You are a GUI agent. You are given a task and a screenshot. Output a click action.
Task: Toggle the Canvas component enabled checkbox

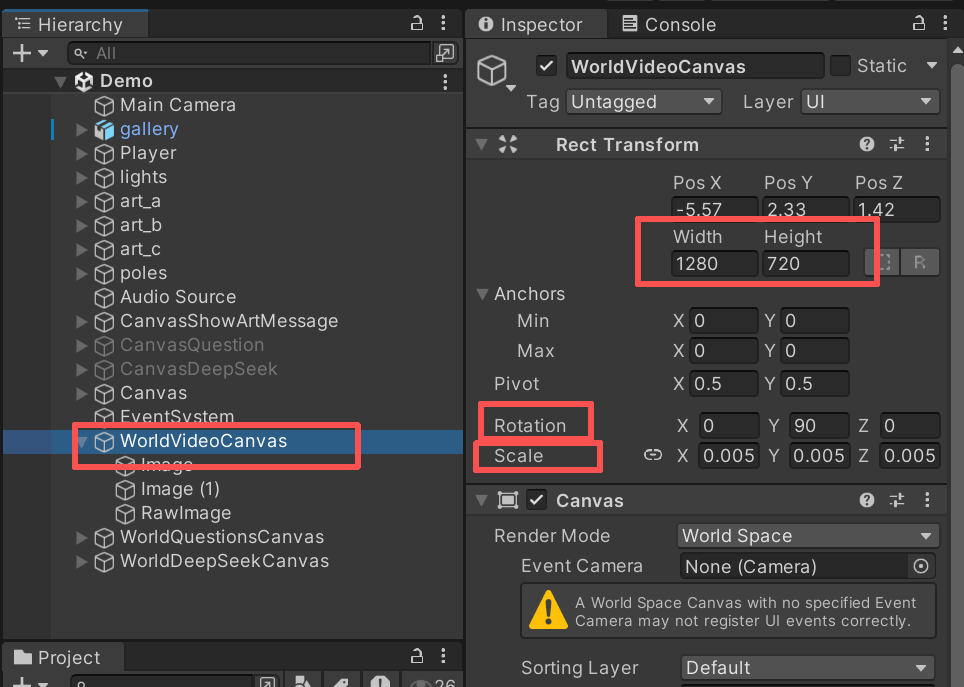[537, 500]
